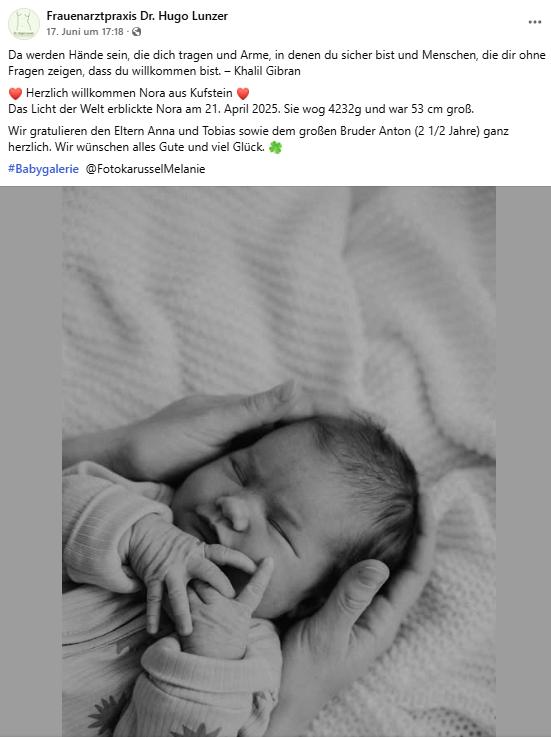The width and height of the screenshot is (551, 737).
Task: Open the three-dot post options menu
Action: click(x=535, y=22)
